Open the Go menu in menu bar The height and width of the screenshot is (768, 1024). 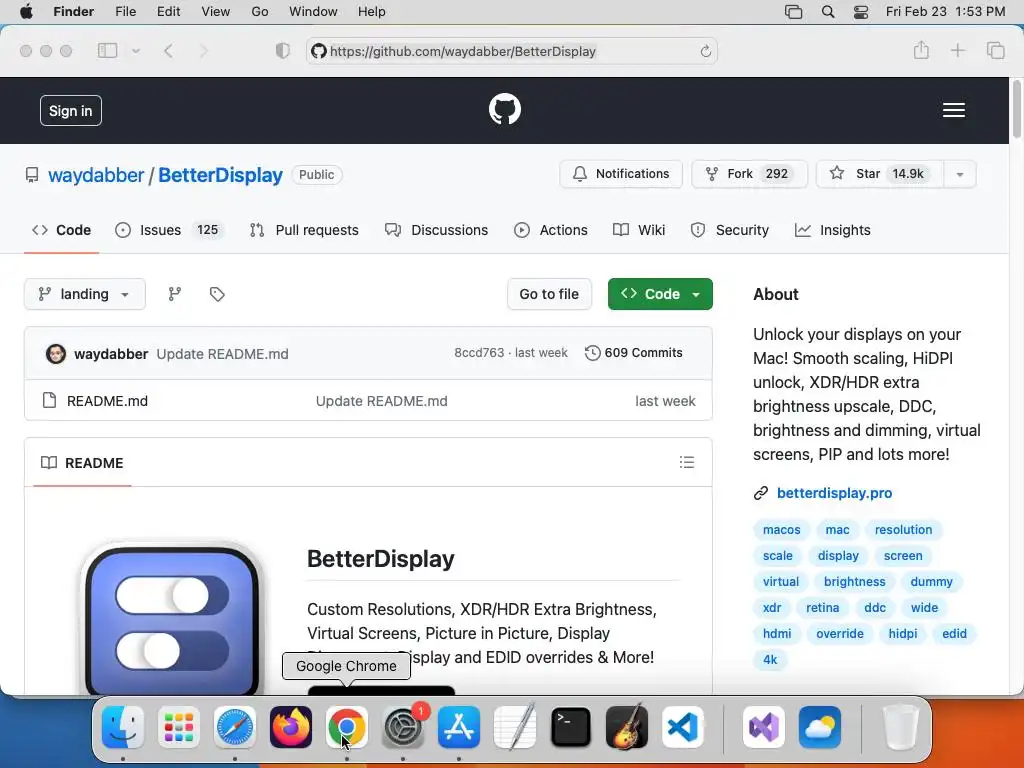[x=260, y=12]
